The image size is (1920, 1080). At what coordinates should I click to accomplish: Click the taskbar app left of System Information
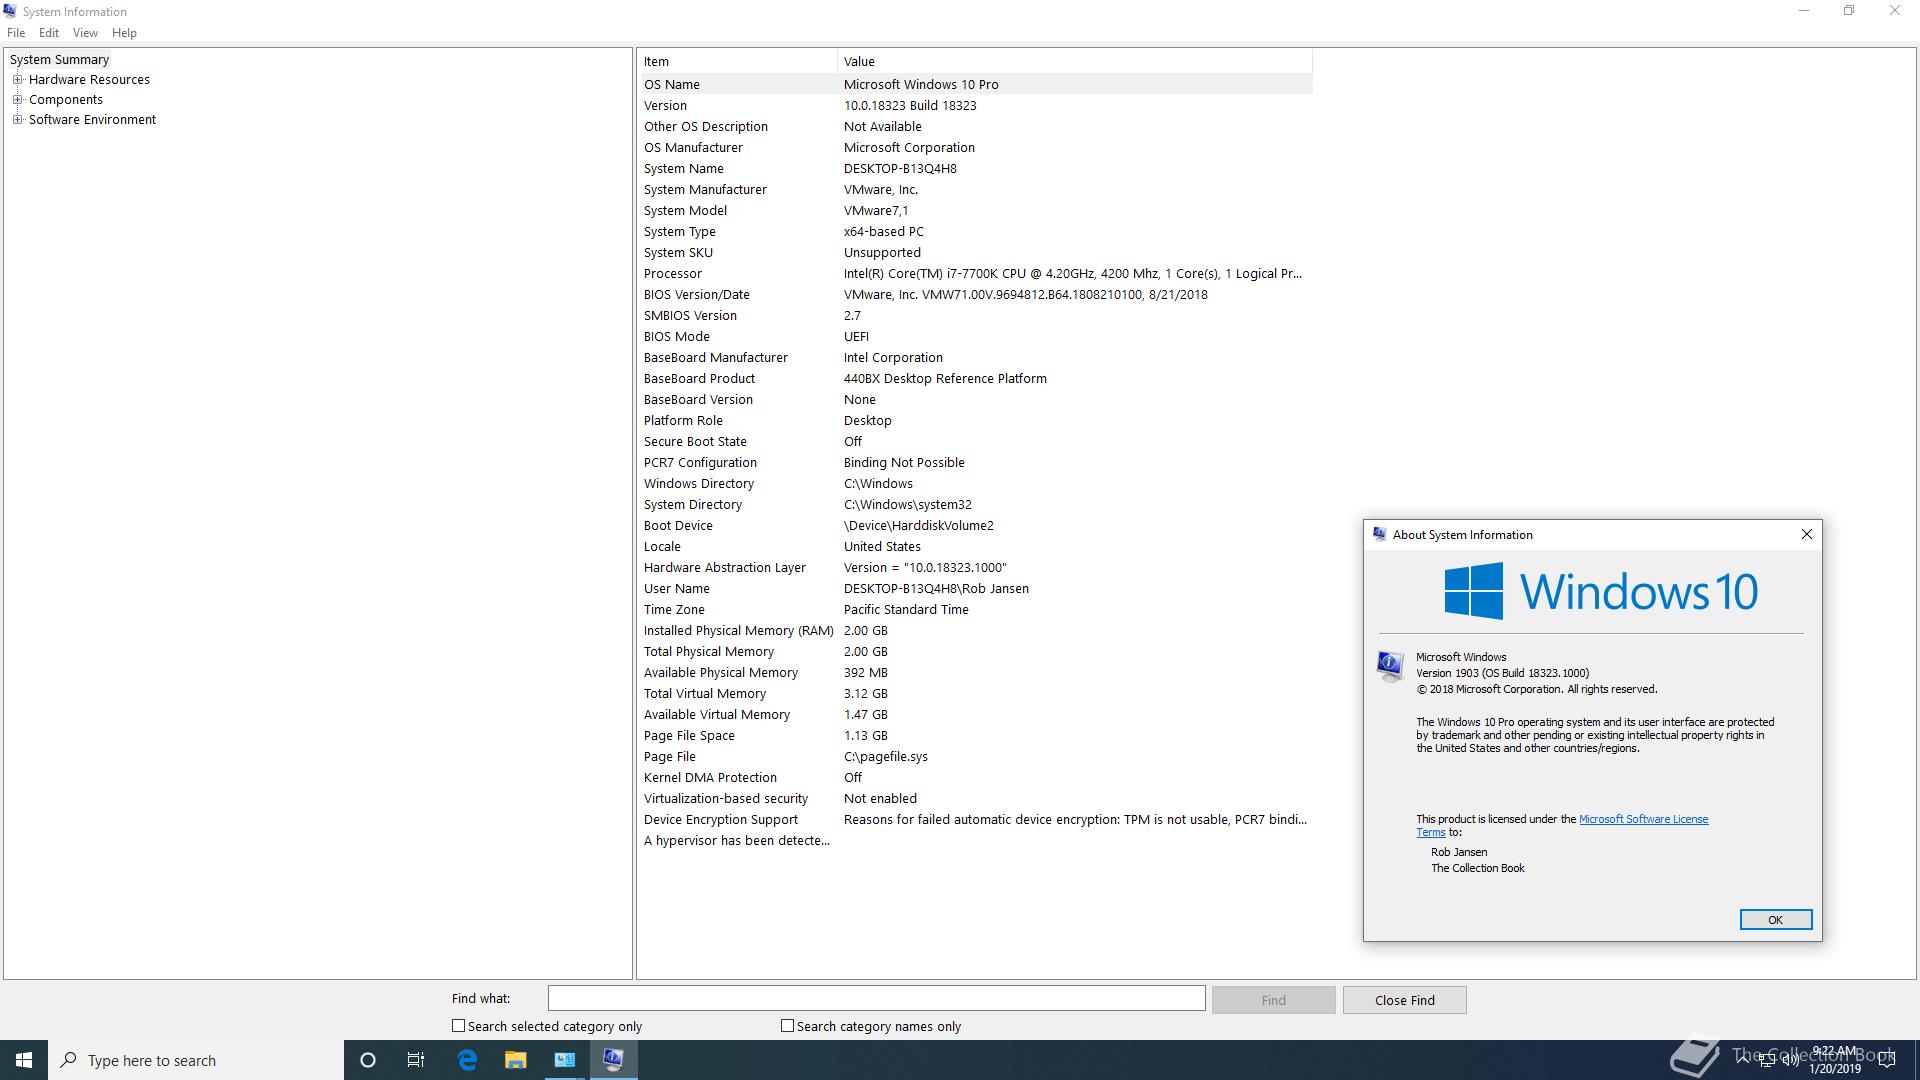[564, 1060]
